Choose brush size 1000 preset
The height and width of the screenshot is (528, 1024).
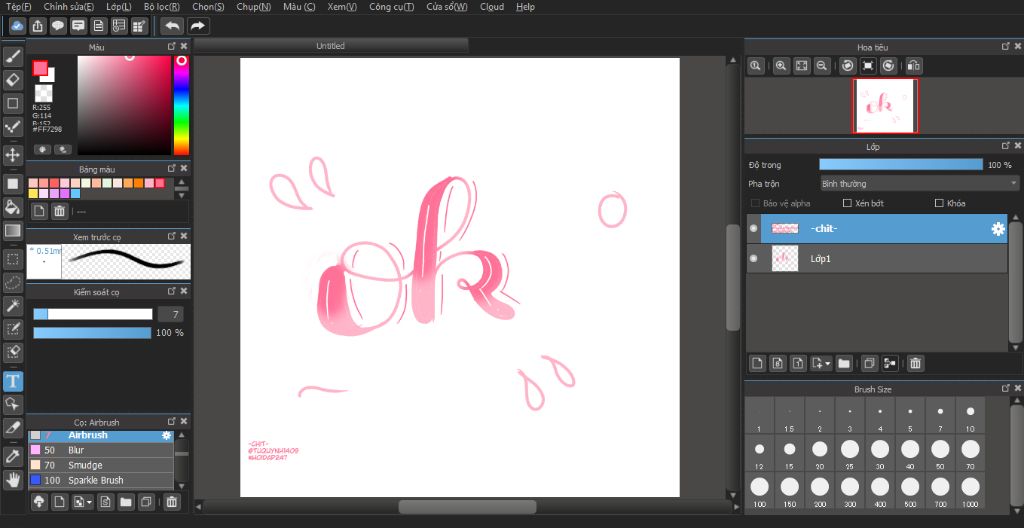click(970, 491)
